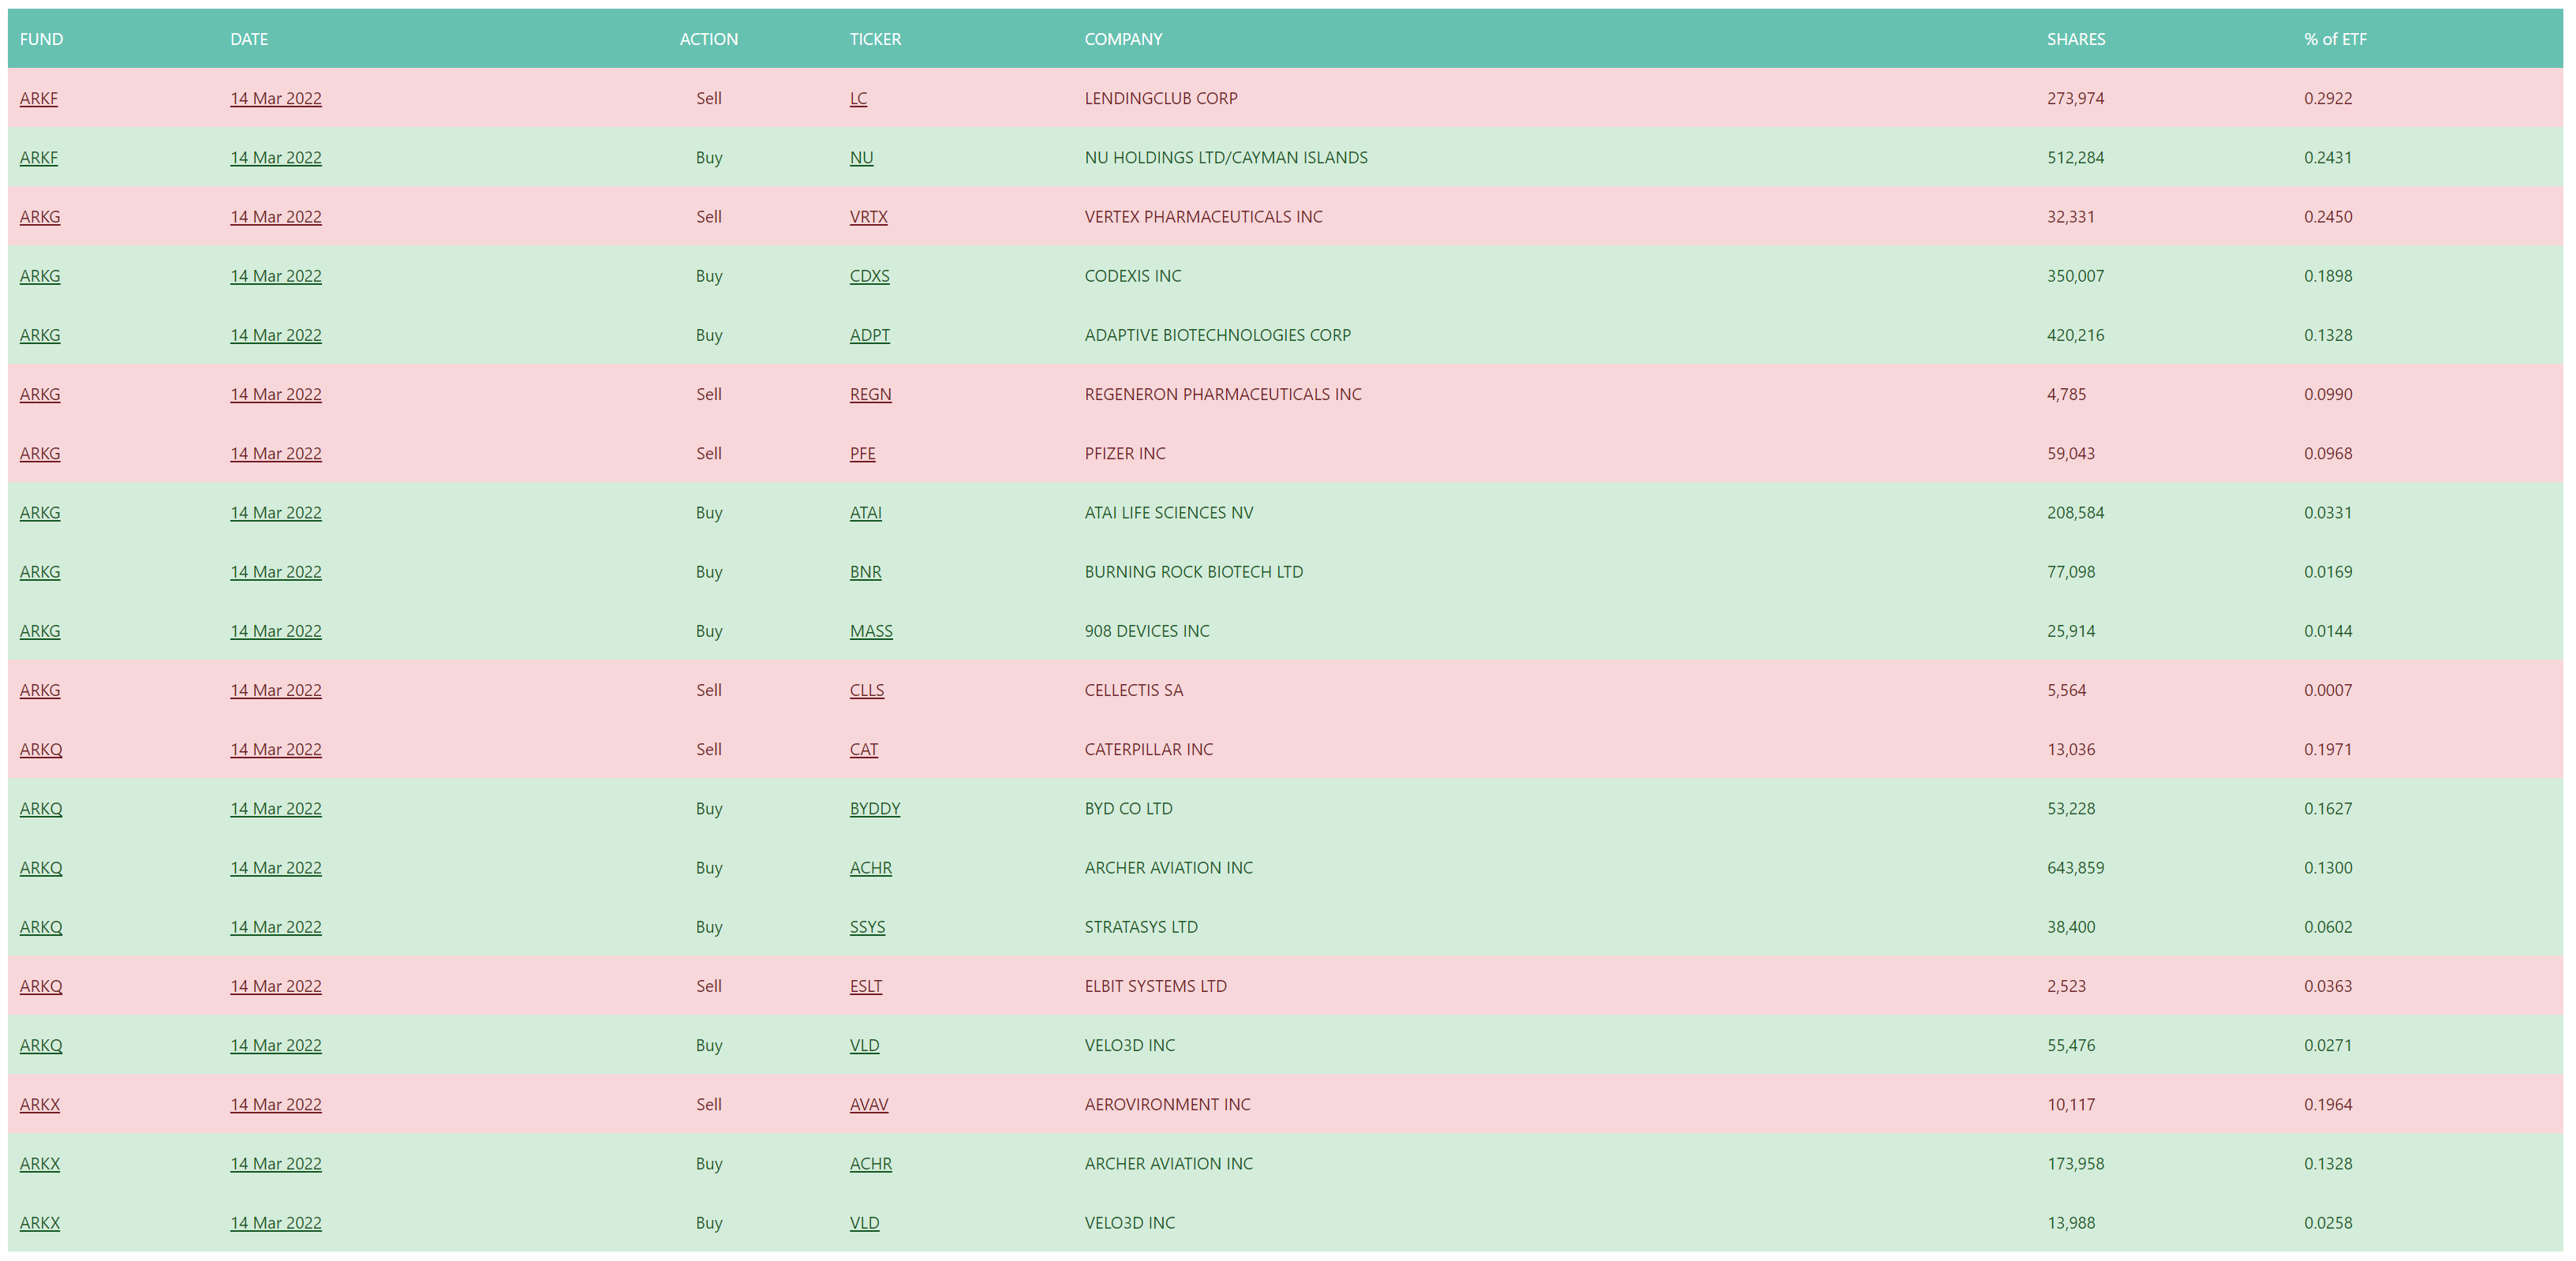Open the date link in LendingClub row
The width and height of the screenshot is (2576, 1261).
(x=276, y=98)
